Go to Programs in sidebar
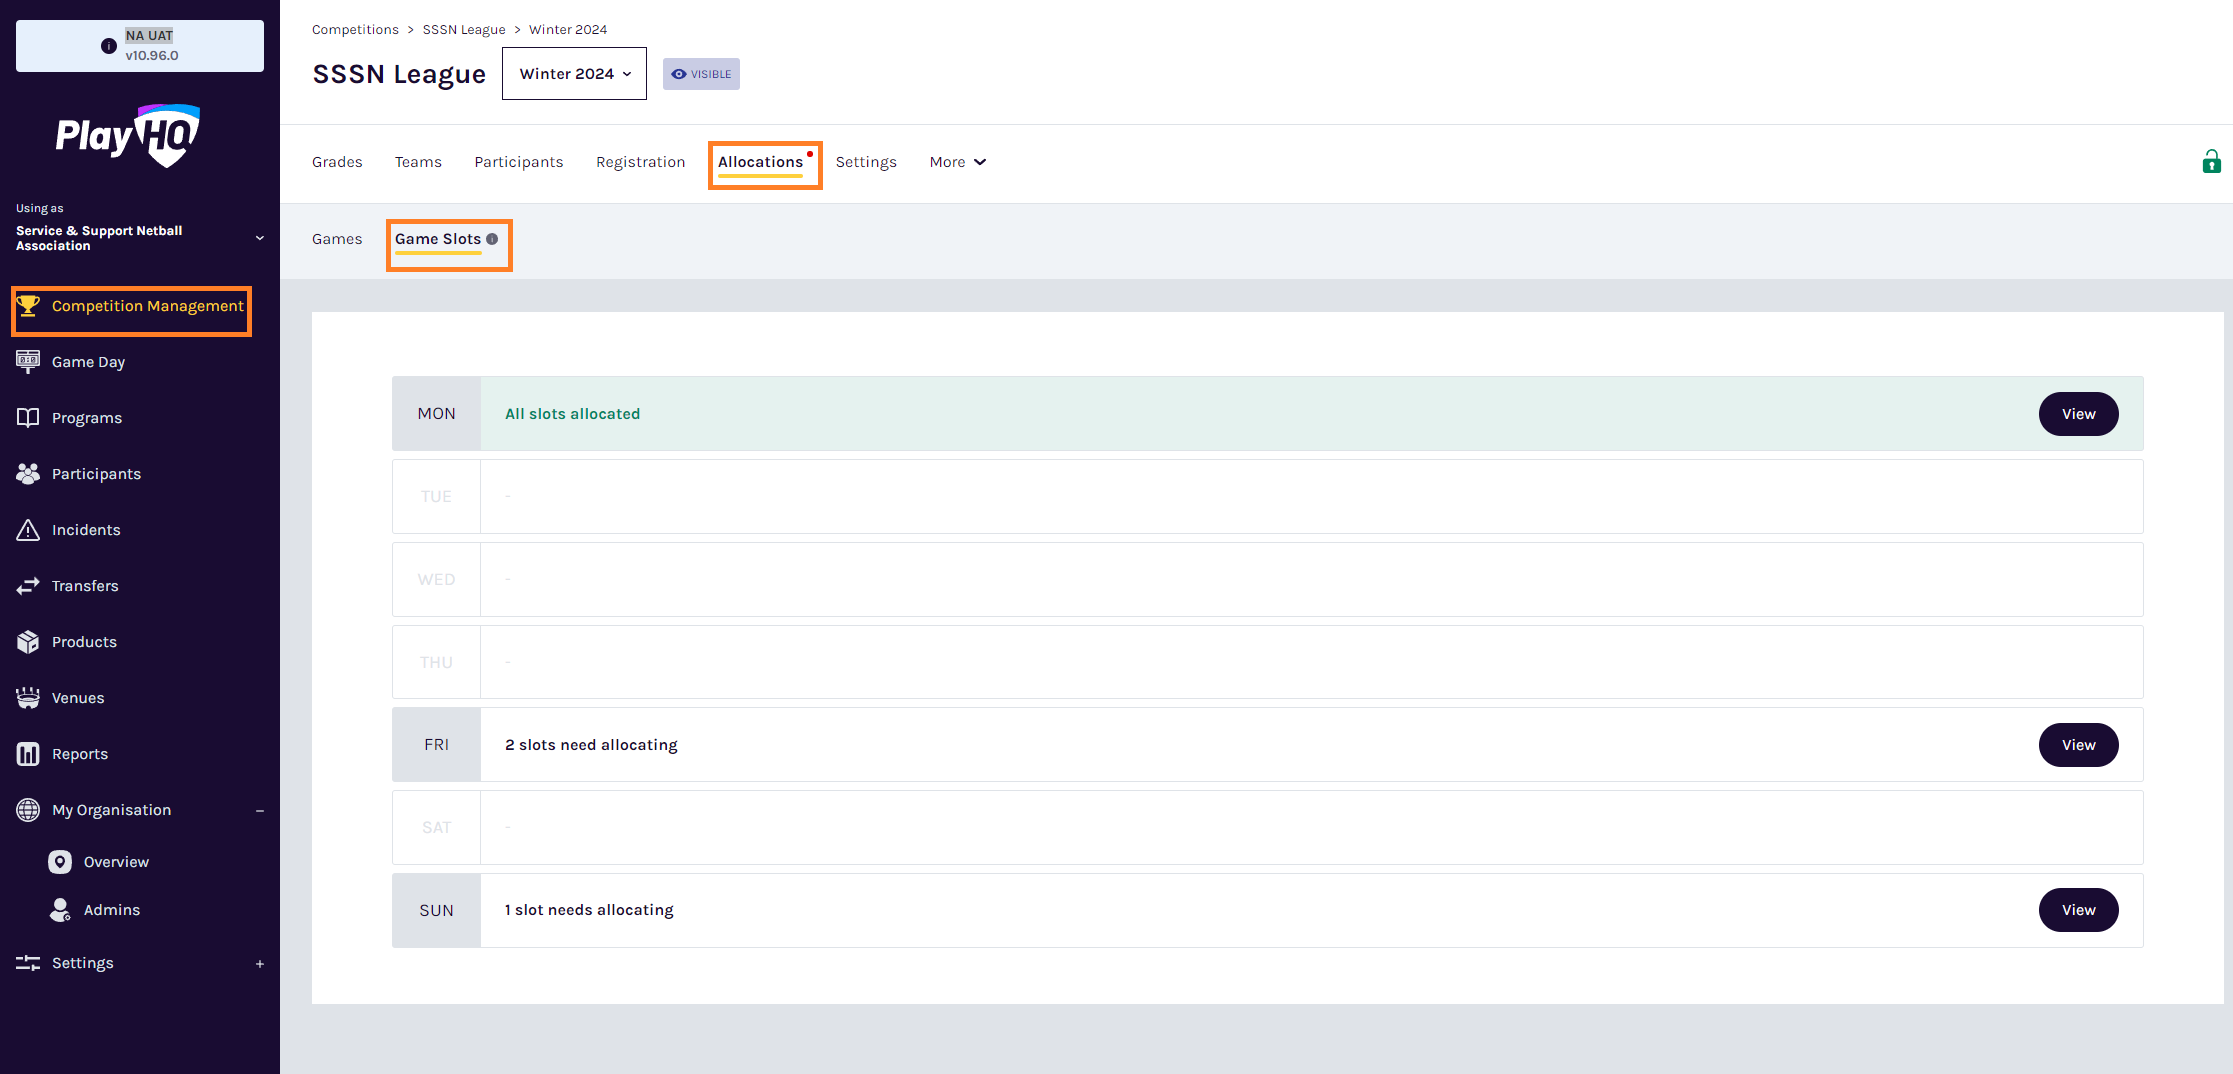Viewport: 2233px width, 1074px height. pos(87,418)
